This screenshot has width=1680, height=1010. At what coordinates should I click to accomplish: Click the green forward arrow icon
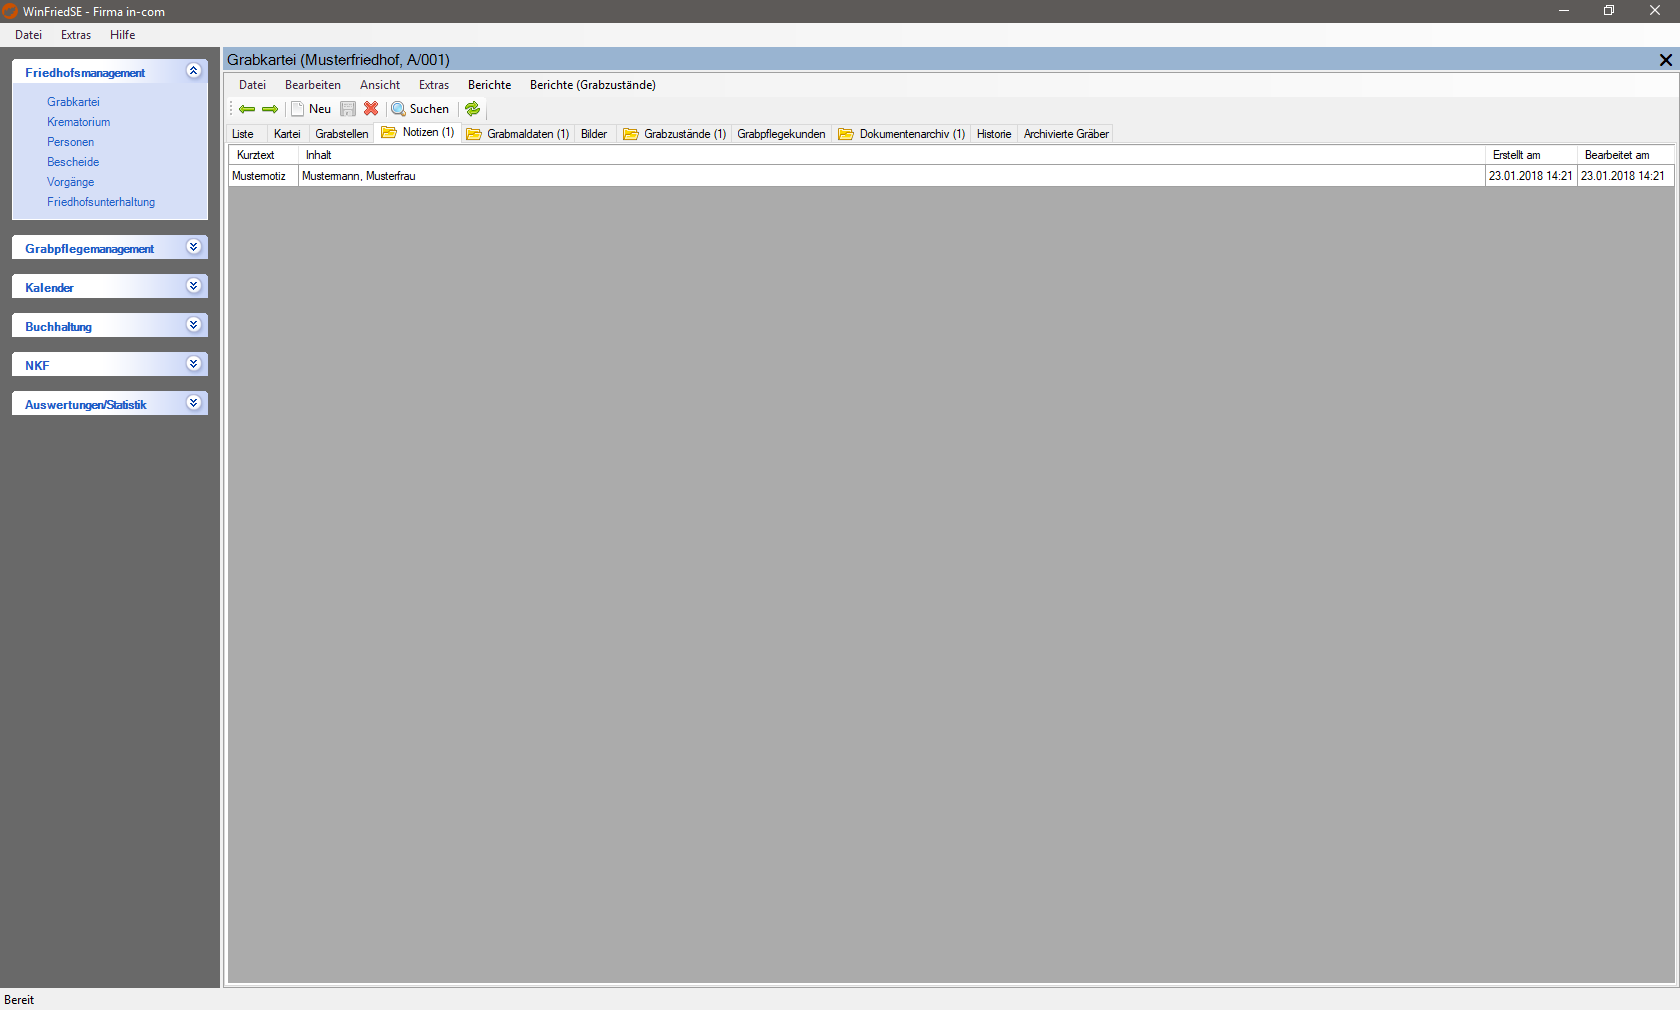click(270, 109)
